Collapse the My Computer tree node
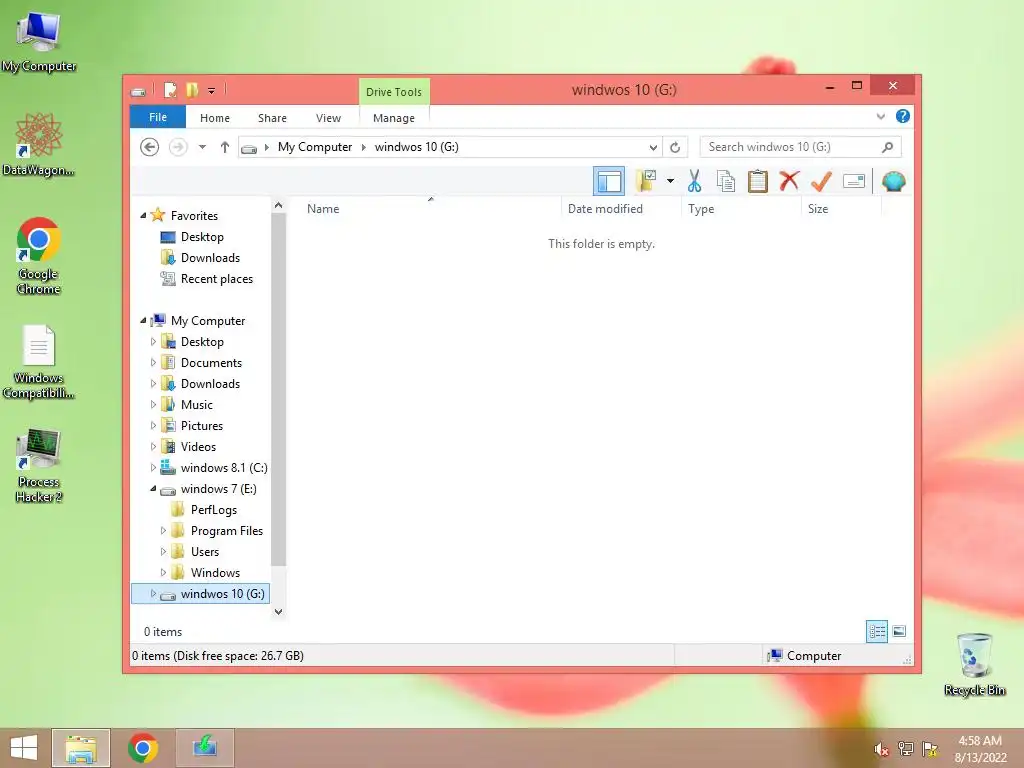The height and width of the screenshot is (768, 1024). (x=143, y=321)
